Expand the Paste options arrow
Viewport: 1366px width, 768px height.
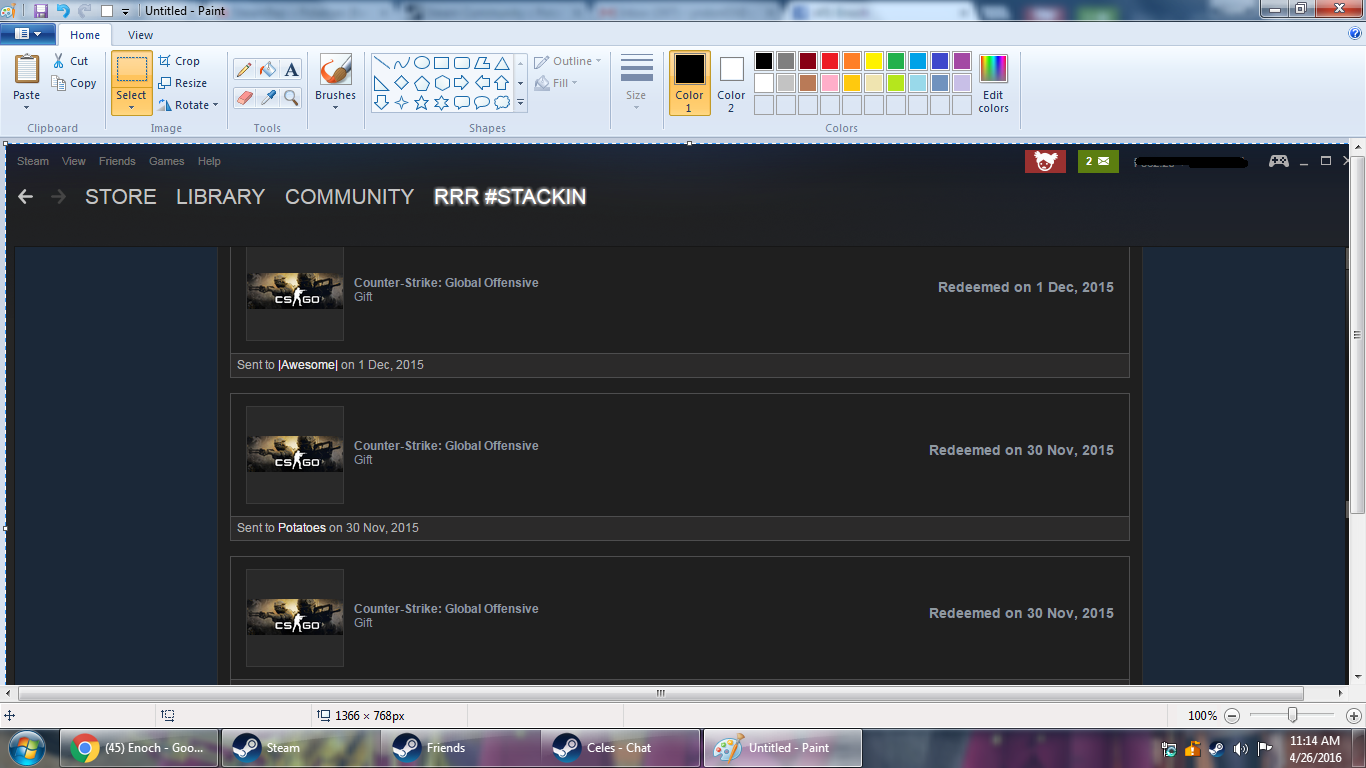point(27,107)
